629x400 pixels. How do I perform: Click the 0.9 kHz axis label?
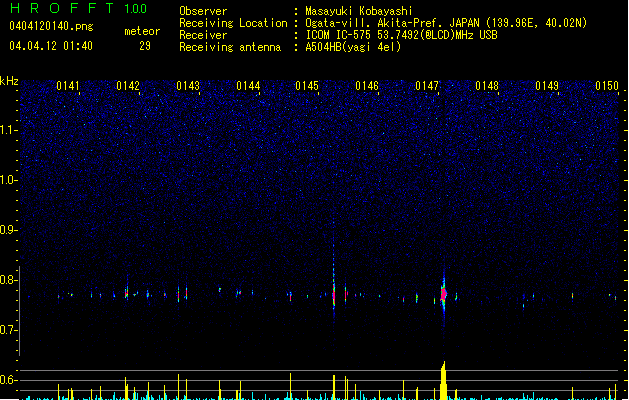click(8, 230)
